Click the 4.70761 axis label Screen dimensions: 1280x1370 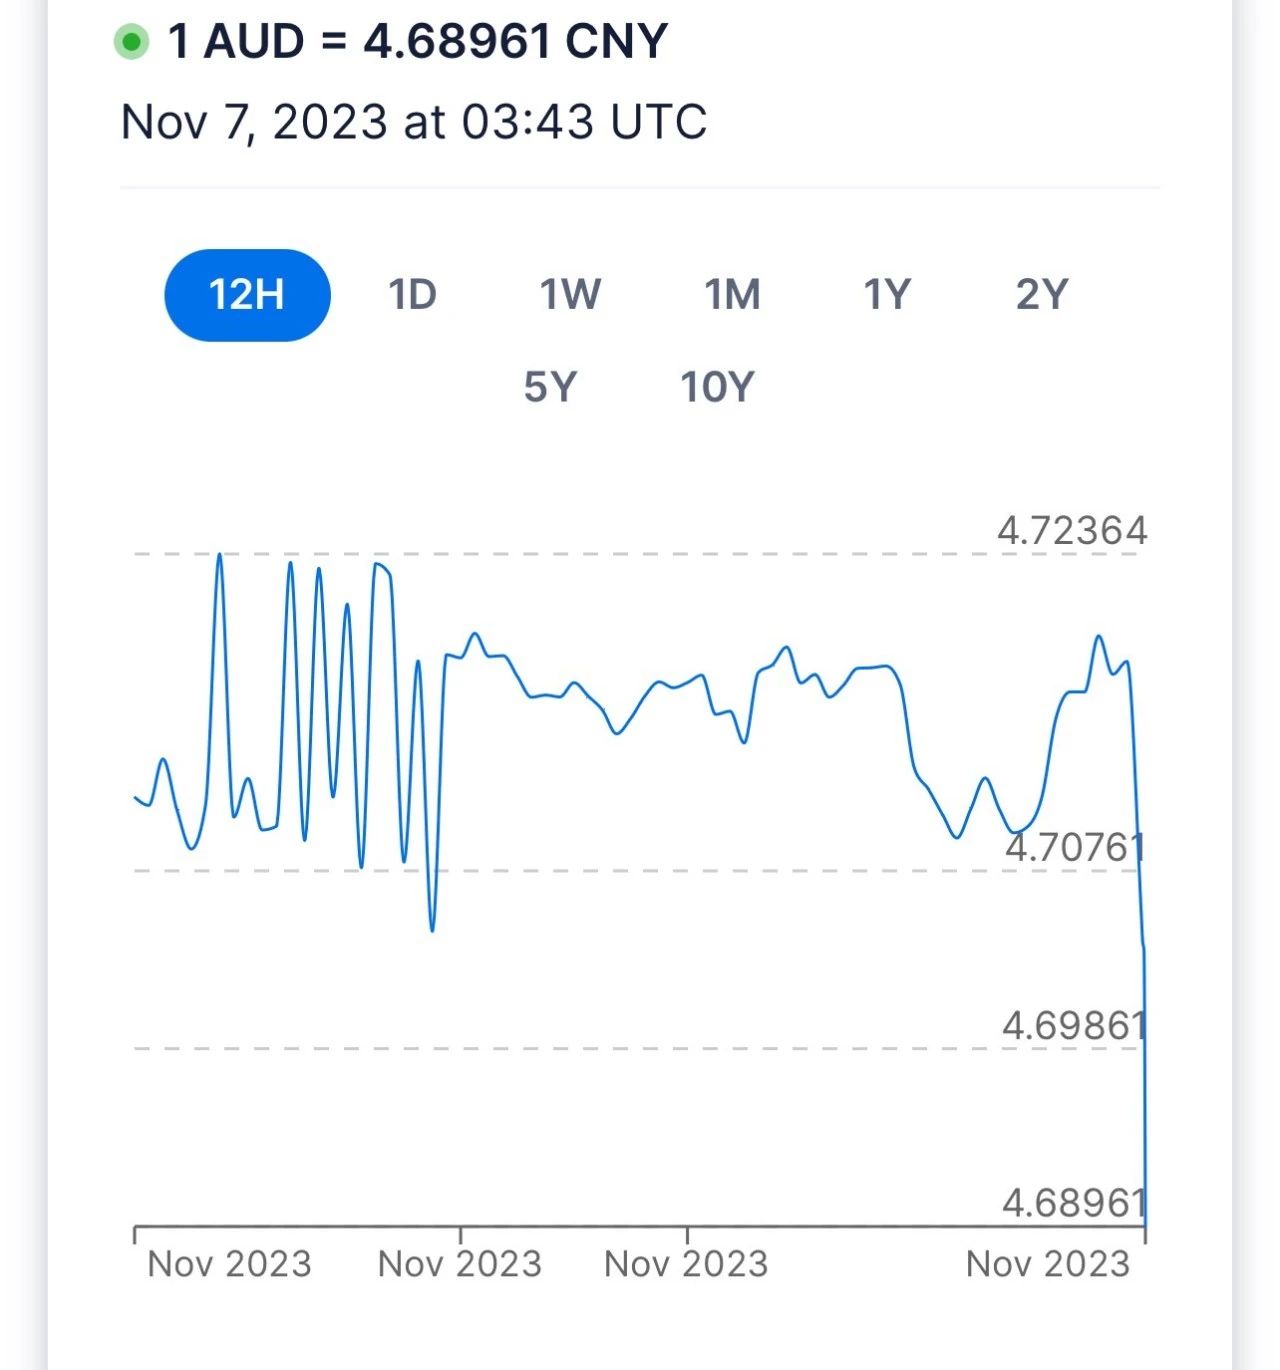pos(1074,847)
